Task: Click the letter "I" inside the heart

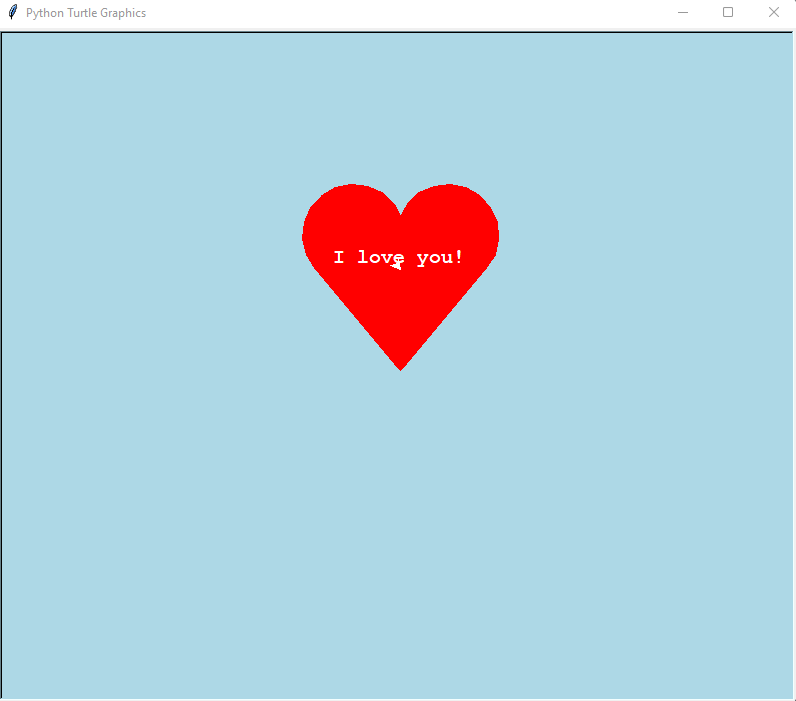Action: (339, 258)
